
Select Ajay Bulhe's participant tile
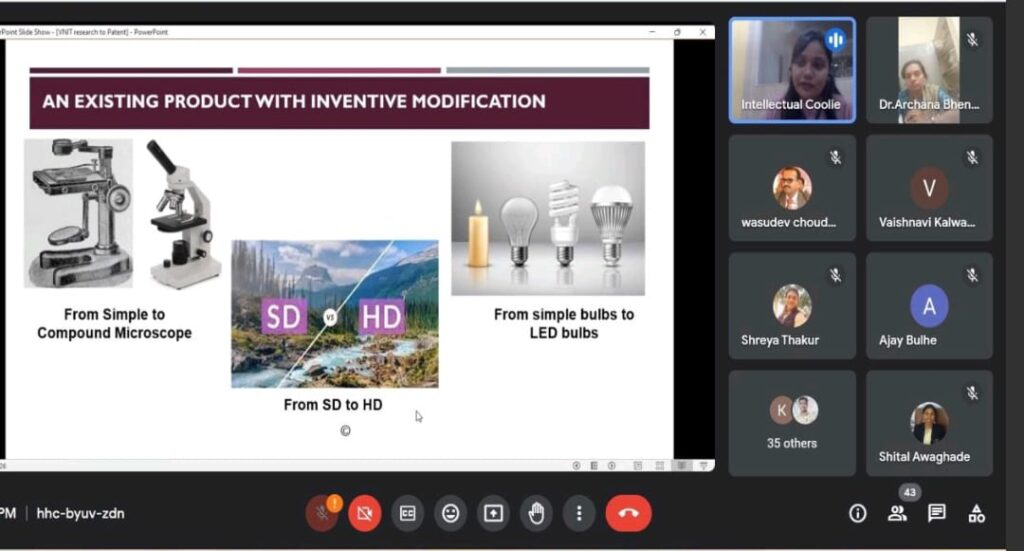(x=929, y=306)
